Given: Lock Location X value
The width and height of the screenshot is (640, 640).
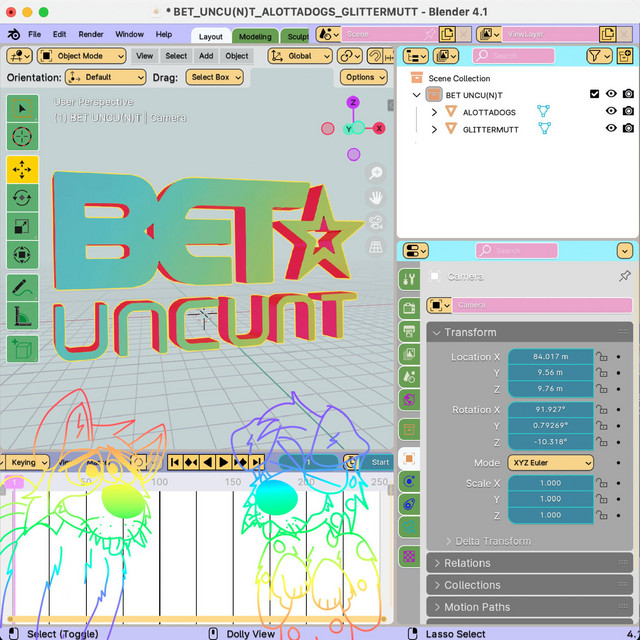Looking at the screenshot, I should pyautogui.click(x=602, y=357).
